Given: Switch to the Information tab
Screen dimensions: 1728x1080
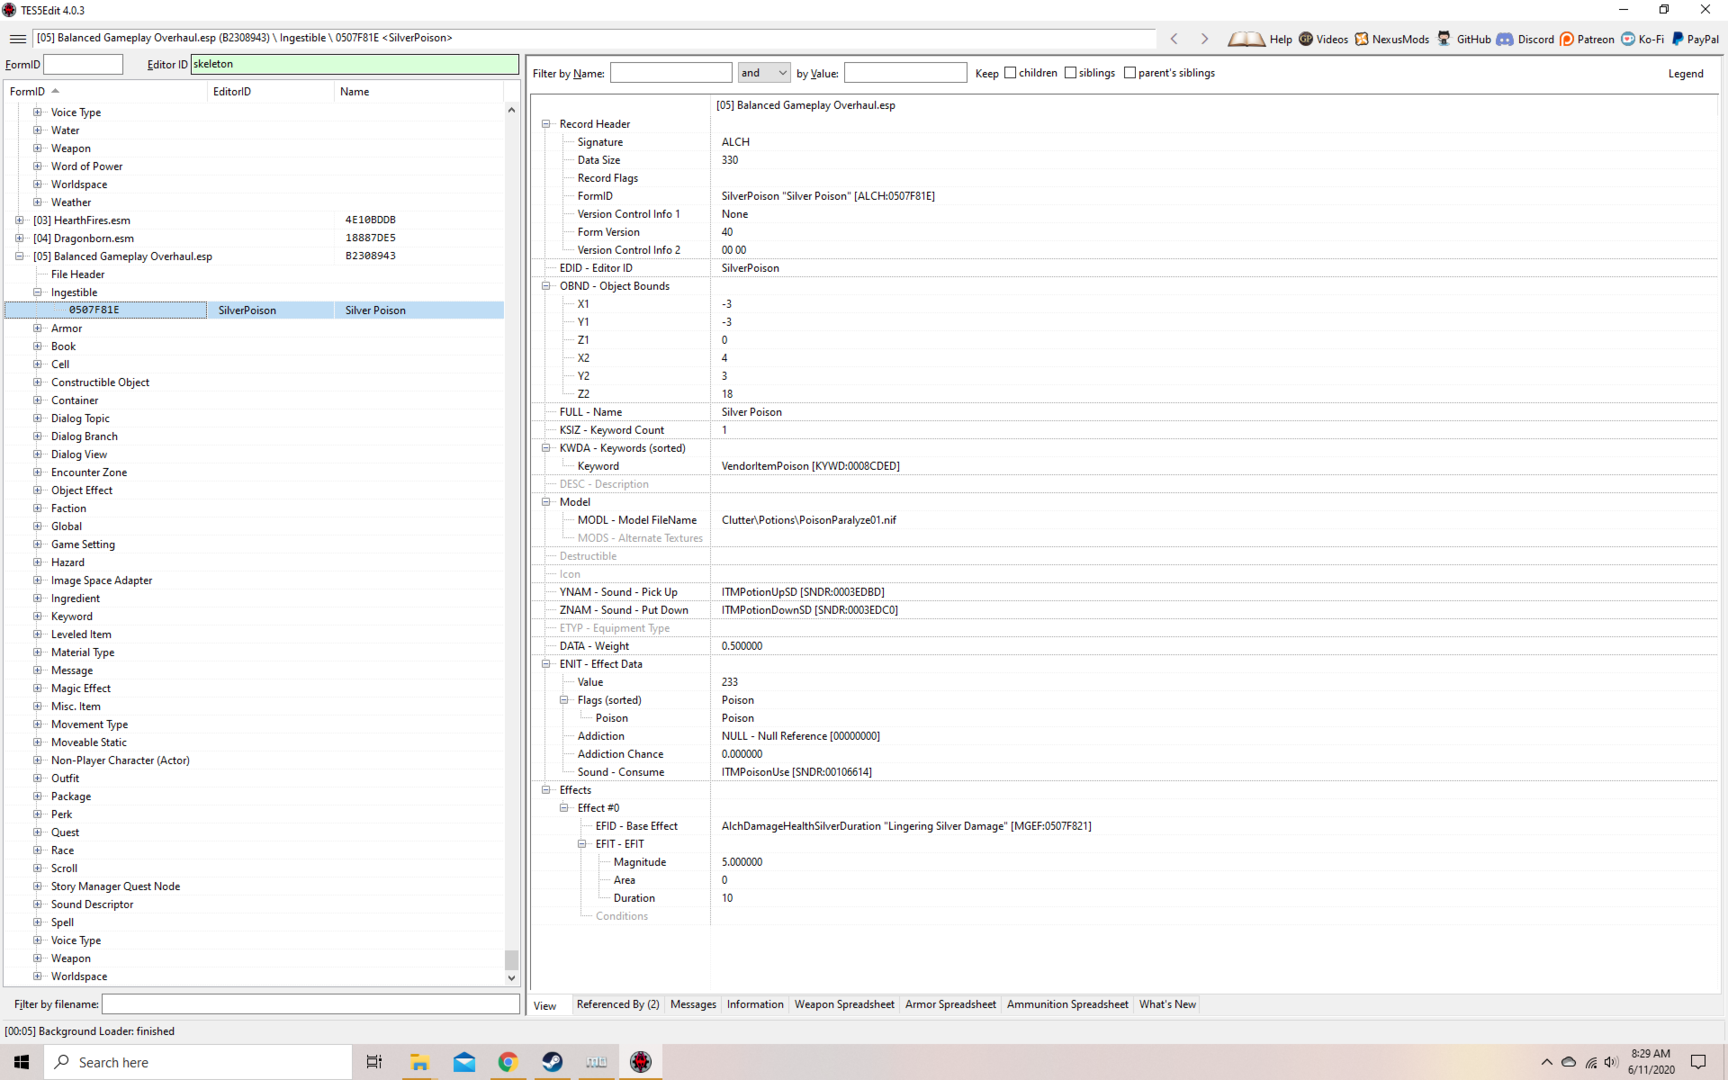Looking at the screenshot, I should (x=755, y=1004).
